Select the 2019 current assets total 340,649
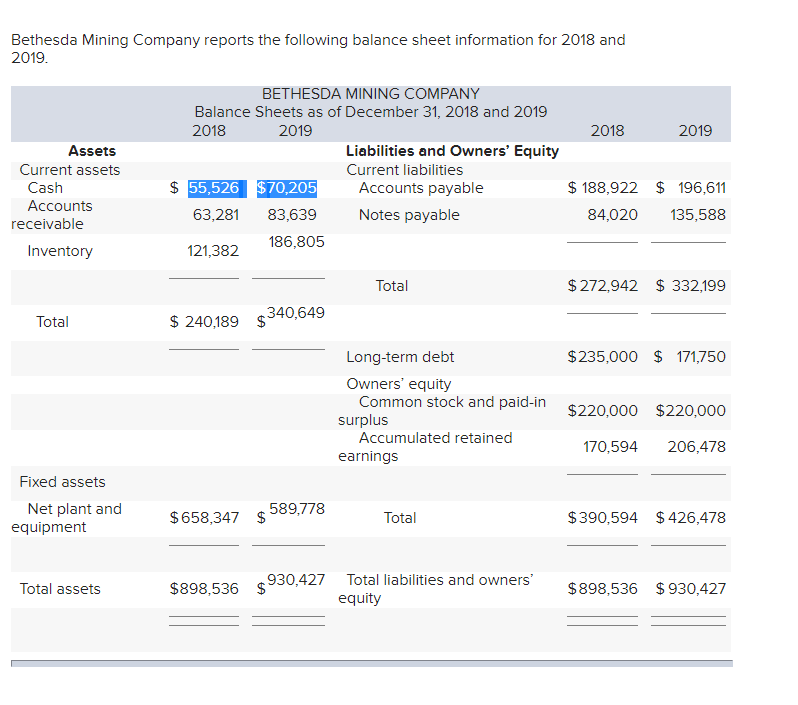This screenshot has height=705, width=798. pyautogui.click(x=295, y=313)
